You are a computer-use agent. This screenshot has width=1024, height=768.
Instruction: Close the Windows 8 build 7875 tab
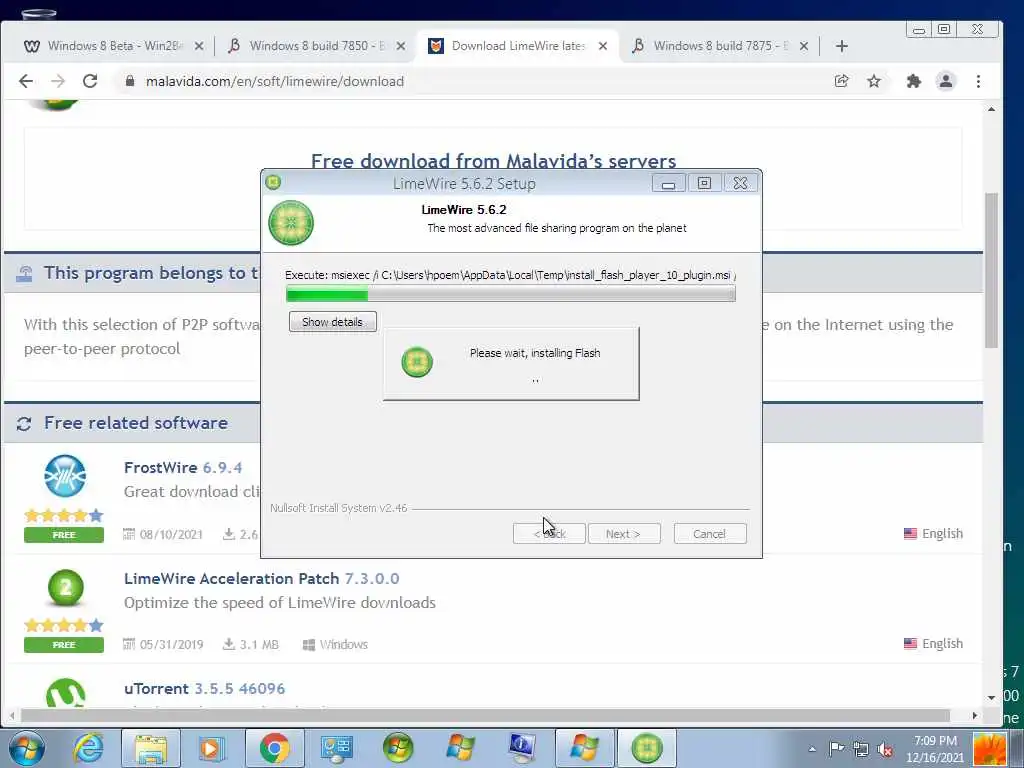point(804,46)
